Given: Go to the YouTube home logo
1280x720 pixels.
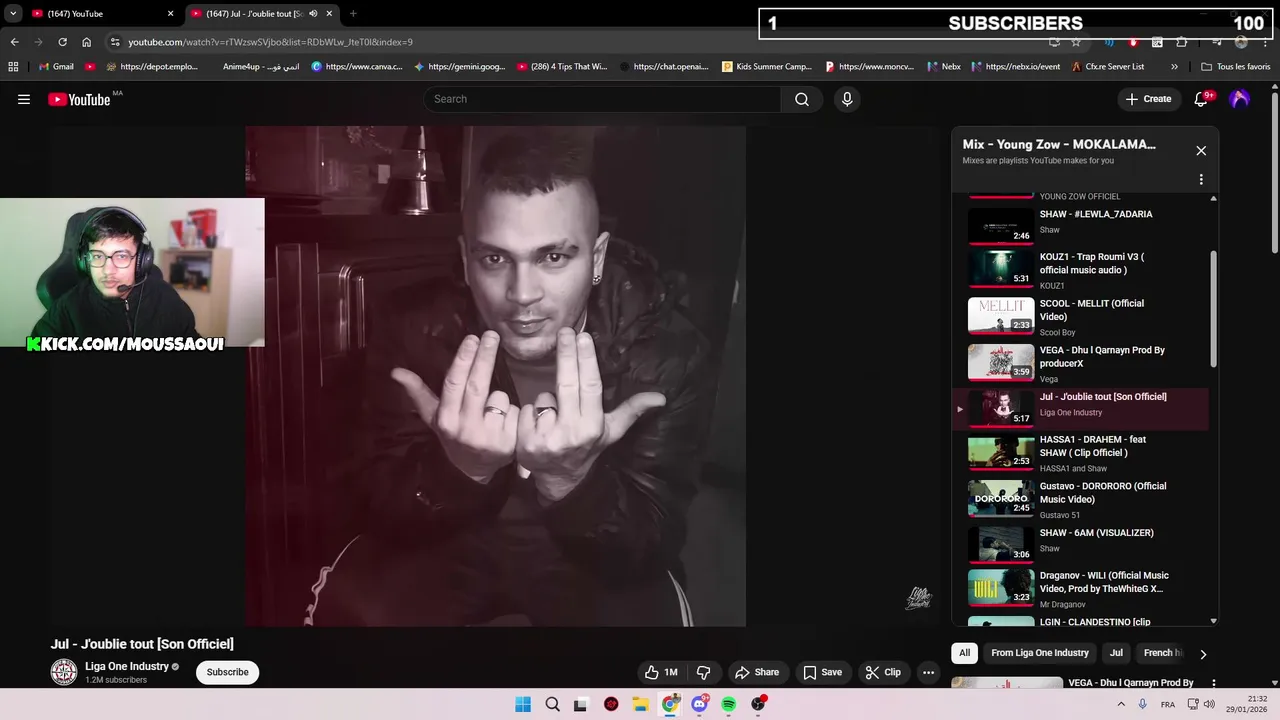Looking at the screenshot, I should 79,99.
